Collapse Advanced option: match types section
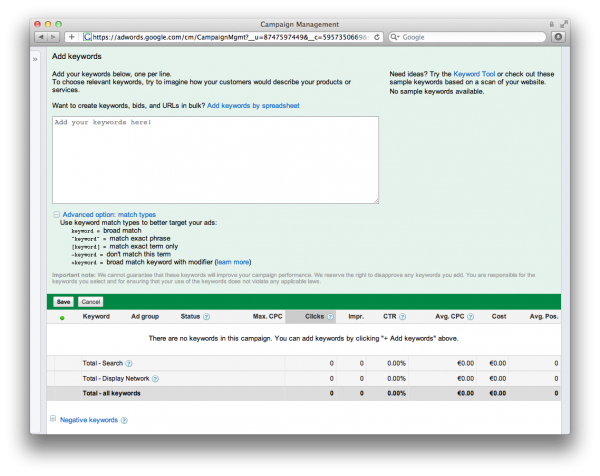The height and width of the screenshot is (476, 600). click(56, 215)
